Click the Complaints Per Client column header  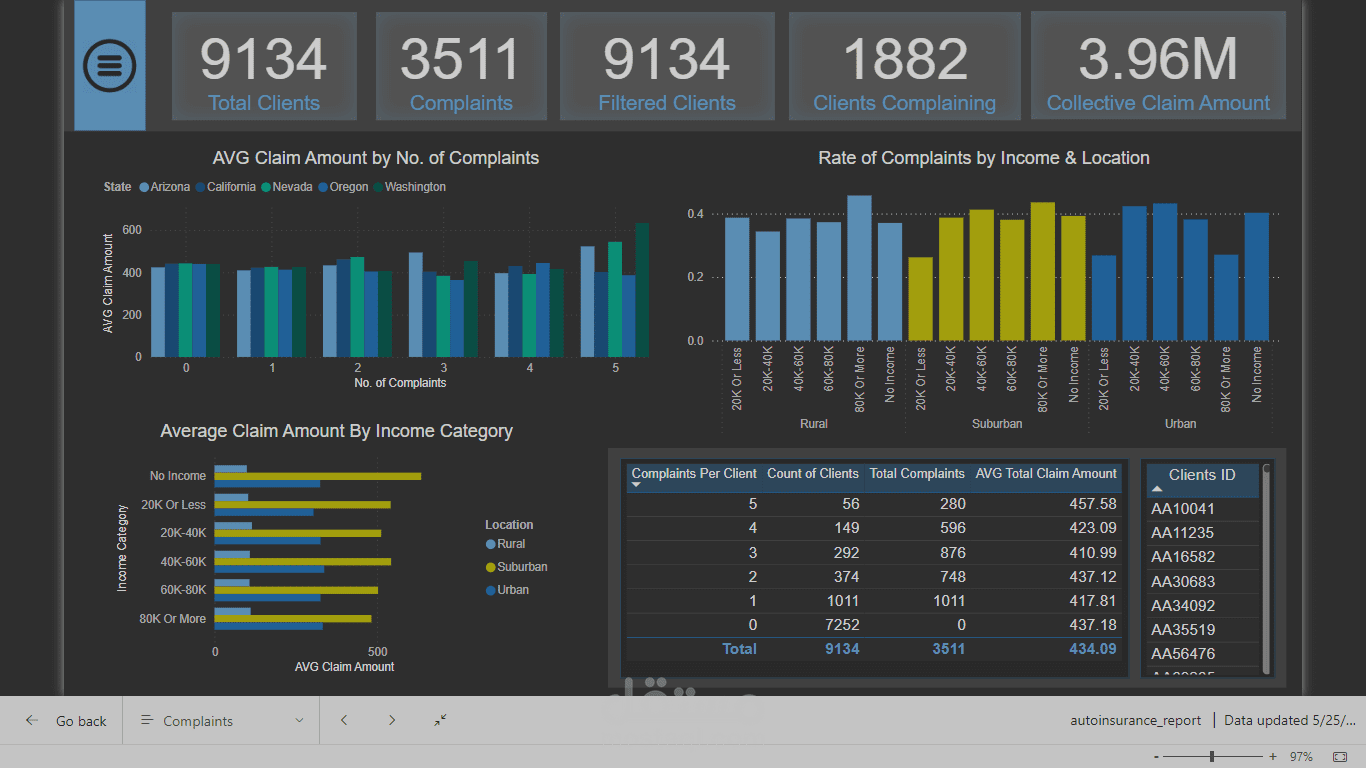point(694,474)
